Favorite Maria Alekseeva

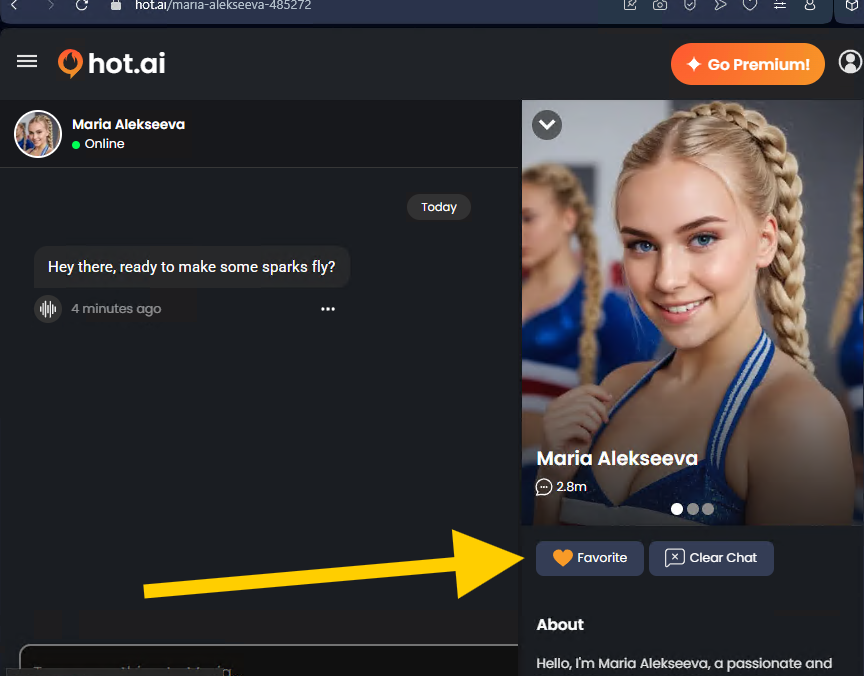click(x=589, y=558)
